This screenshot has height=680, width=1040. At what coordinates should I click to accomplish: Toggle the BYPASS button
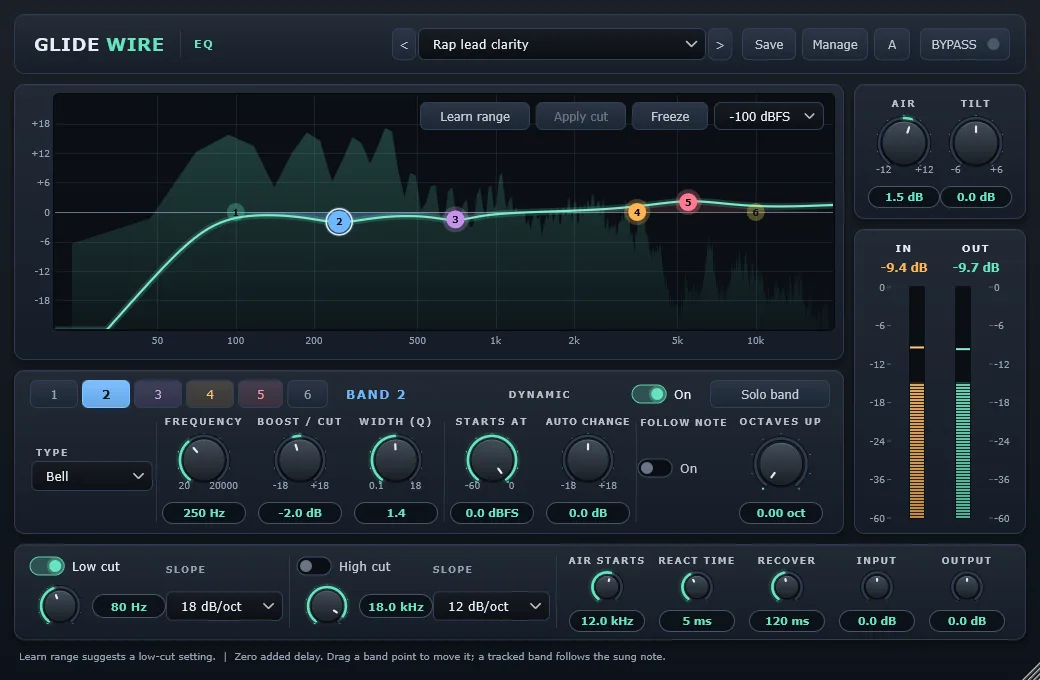(964, 44)
